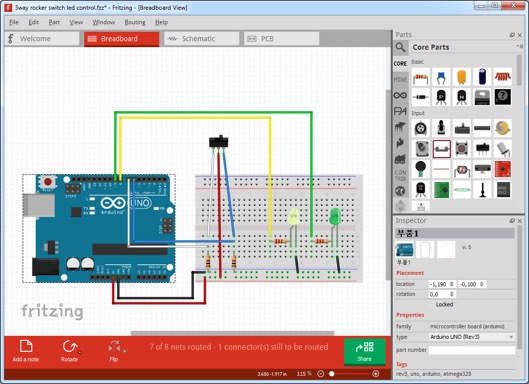This screenshot has height=384, width=529.
Task: Click the parts search magnifier icon
Action: click(400, 47)
